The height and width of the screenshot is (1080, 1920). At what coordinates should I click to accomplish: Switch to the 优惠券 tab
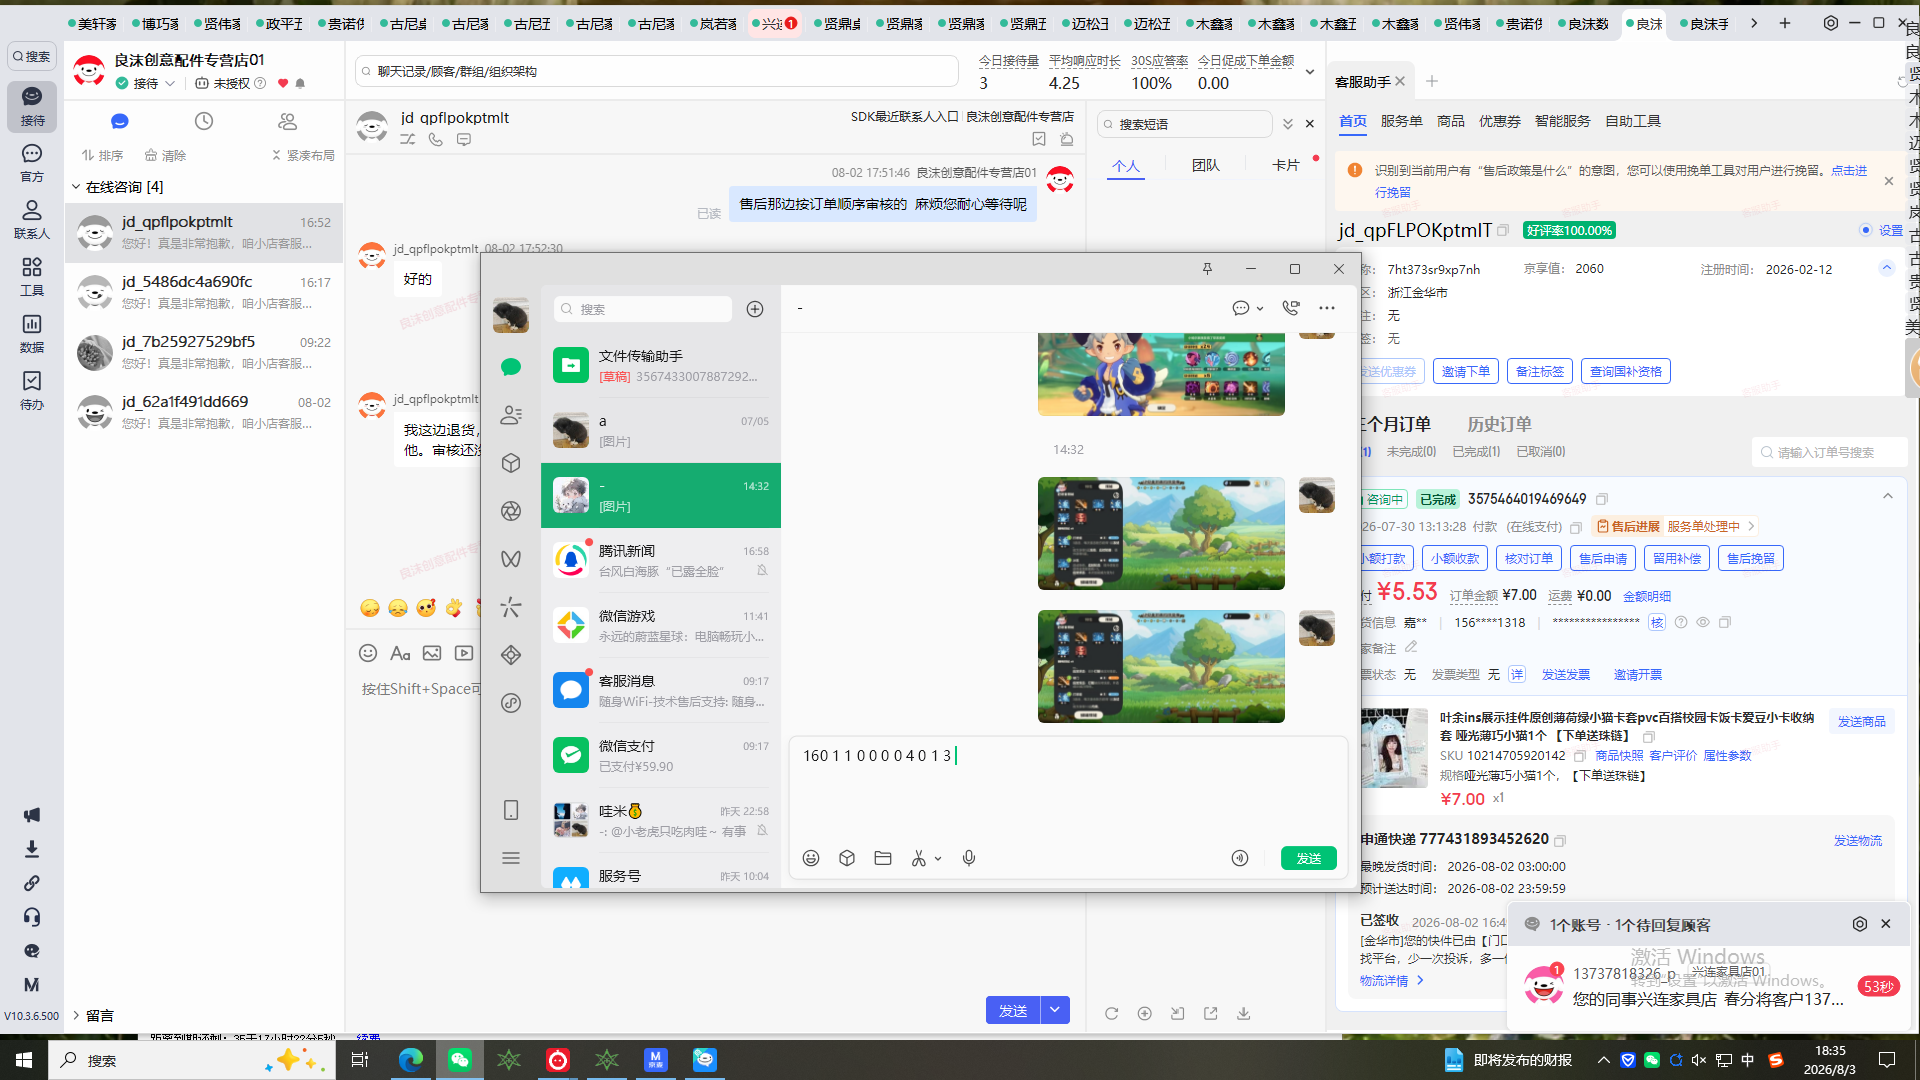(1499, 121)
